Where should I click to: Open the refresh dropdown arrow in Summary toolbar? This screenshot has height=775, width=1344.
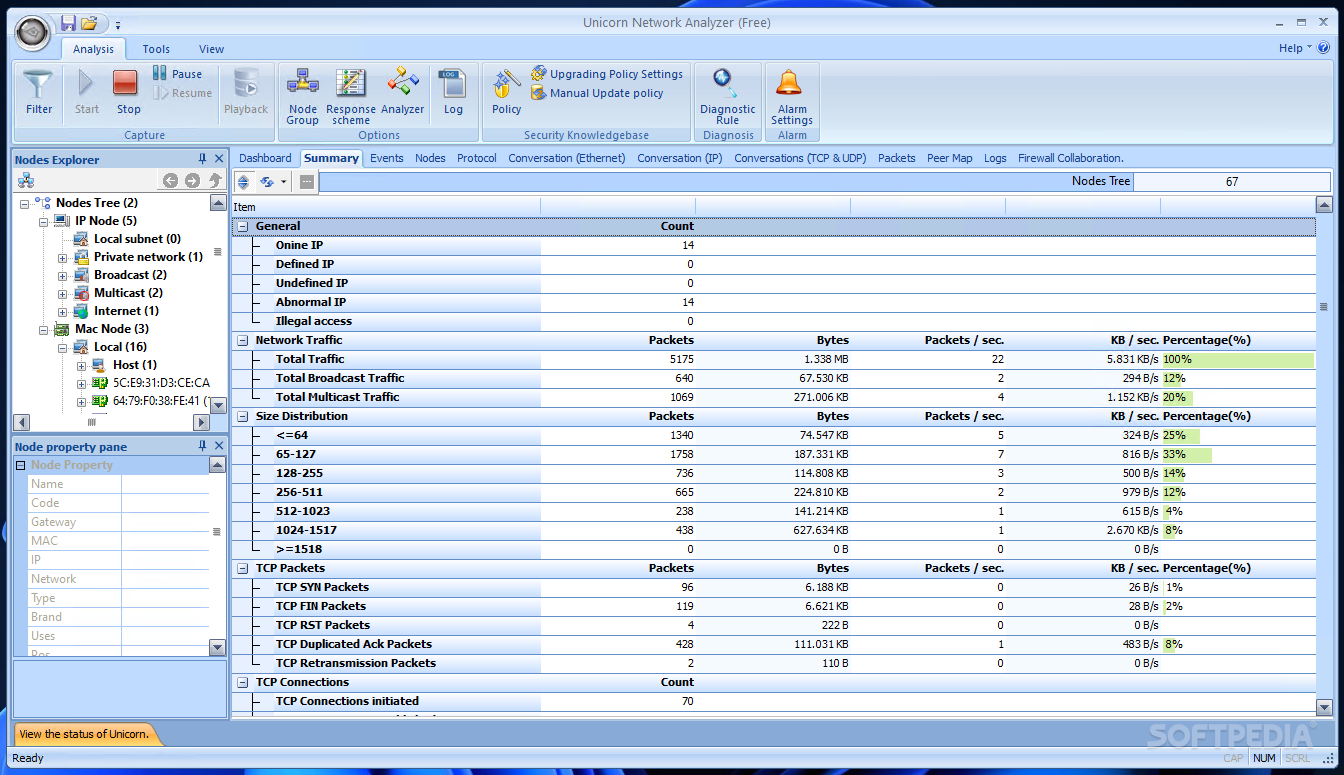[x=284, y=182]
